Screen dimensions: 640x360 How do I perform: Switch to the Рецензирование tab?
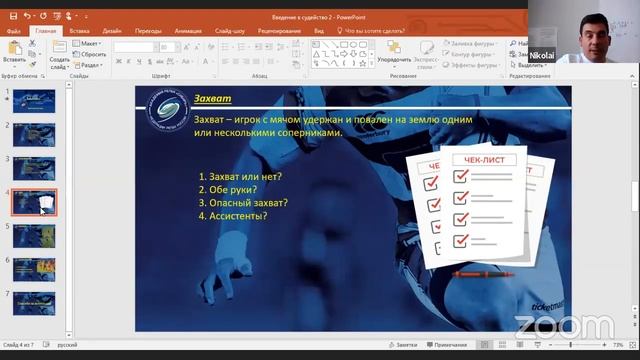pyautogui.click(x=279, y=31)
